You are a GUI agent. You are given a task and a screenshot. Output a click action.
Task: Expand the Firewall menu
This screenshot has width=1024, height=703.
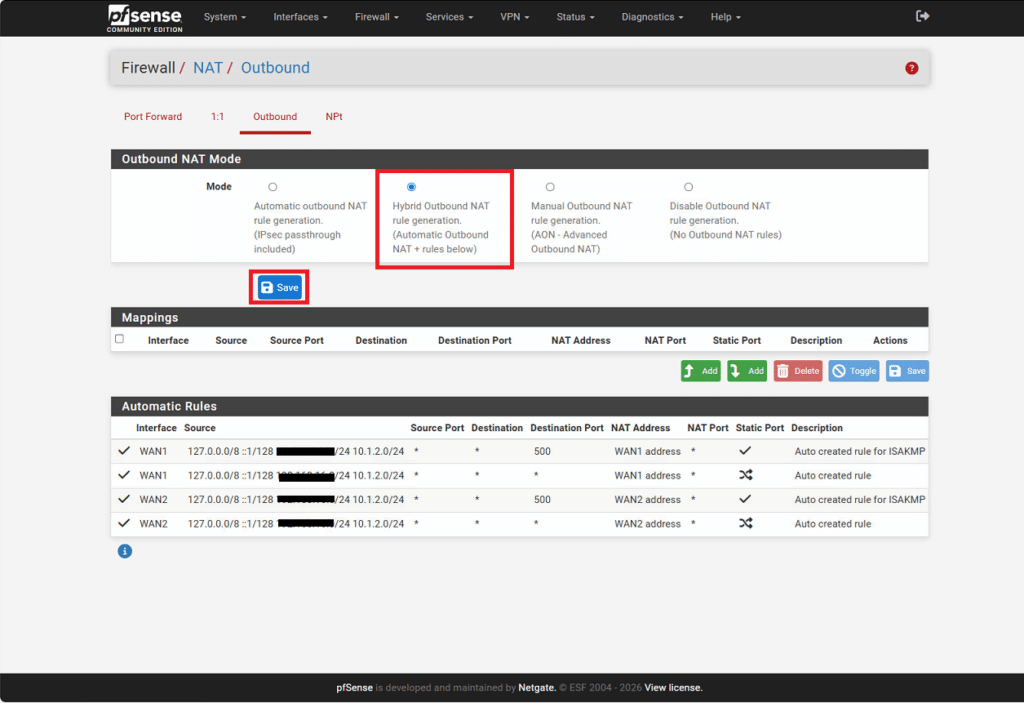[376, 17]
